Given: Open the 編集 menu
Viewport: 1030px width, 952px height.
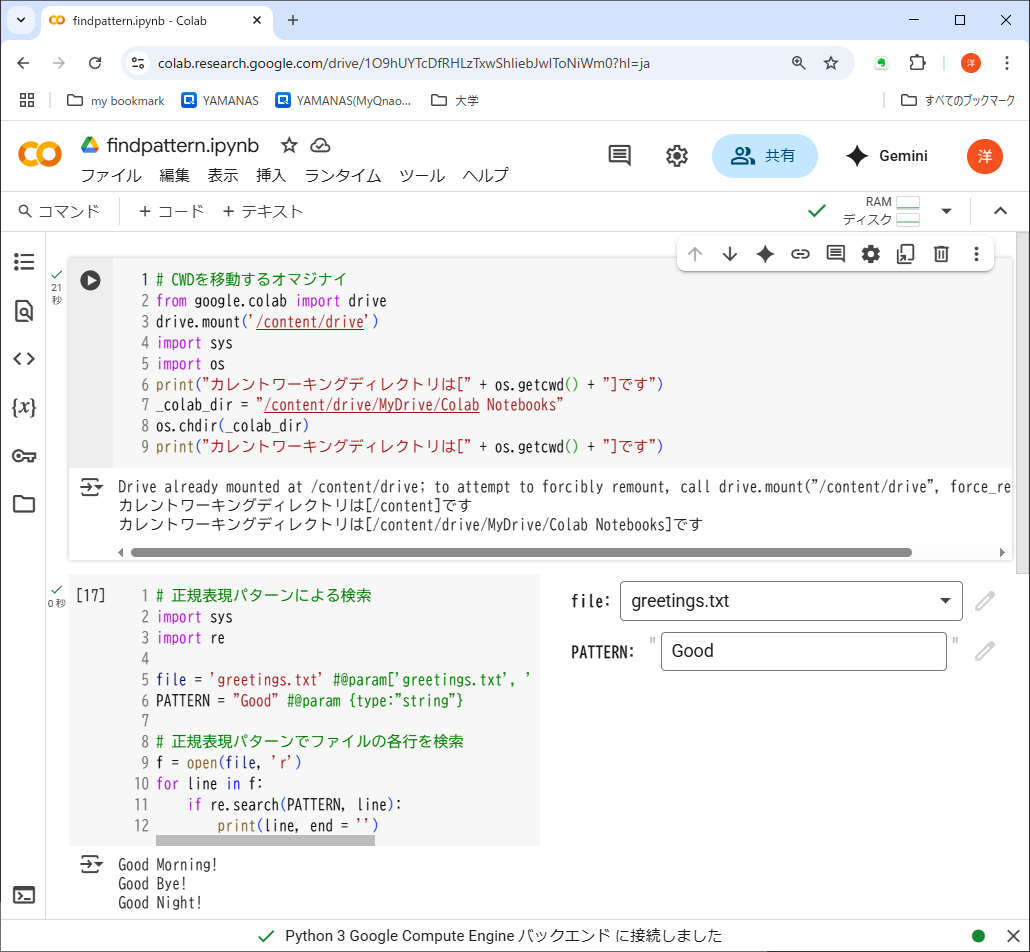Looking at the screenshot, I should click(x=174, y=175).
